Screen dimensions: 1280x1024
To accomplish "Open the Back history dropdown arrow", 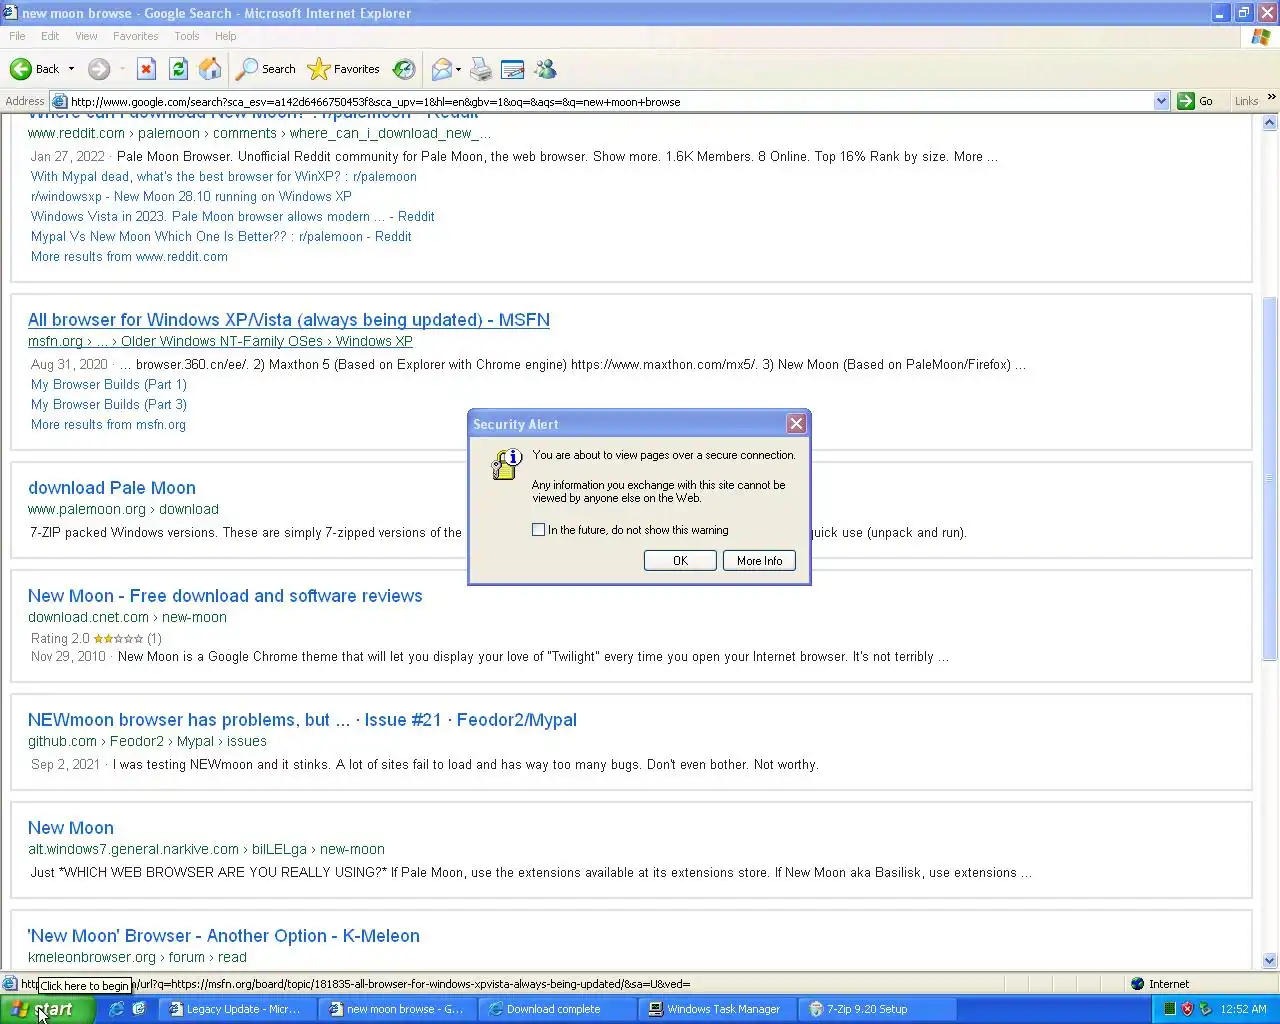I will pyautogui.click(x=71, y=69).
